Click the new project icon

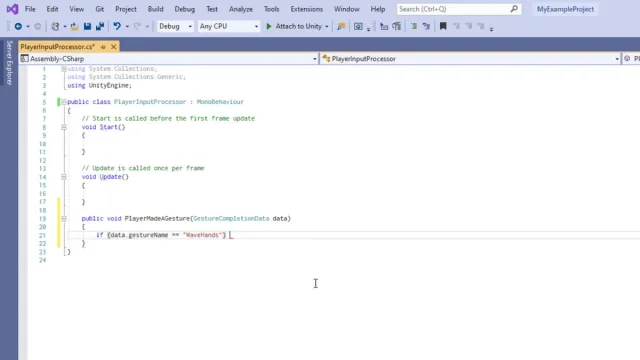[55, 27]
